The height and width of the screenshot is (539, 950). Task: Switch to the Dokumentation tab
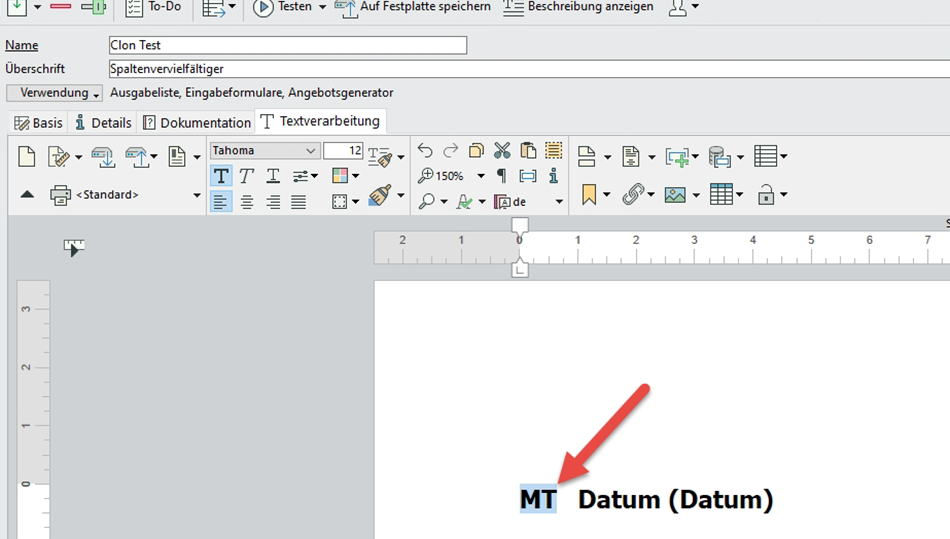coord(197,123)
